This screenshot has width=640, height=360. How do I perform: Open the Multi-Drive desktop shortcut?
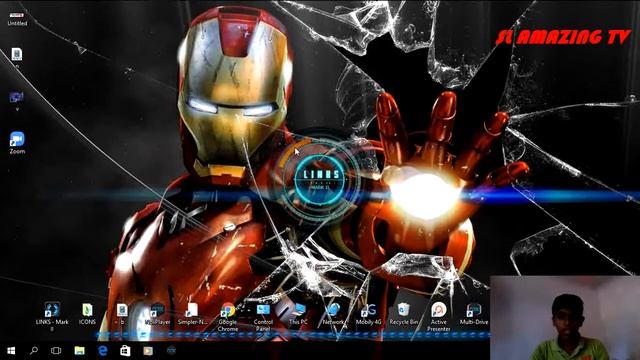pos(474,313)
